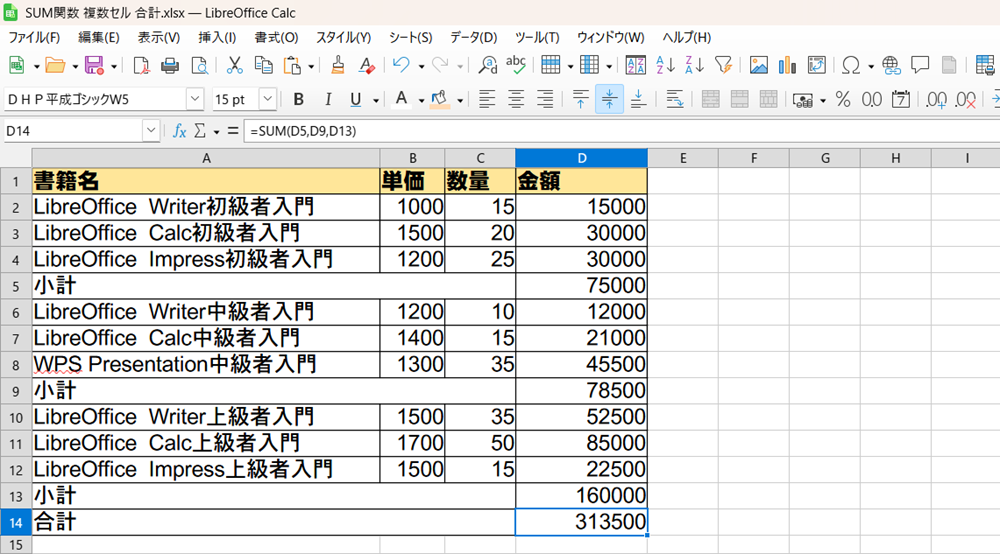
Task: Open the Function Wizard (fx)
Action: 180,131
